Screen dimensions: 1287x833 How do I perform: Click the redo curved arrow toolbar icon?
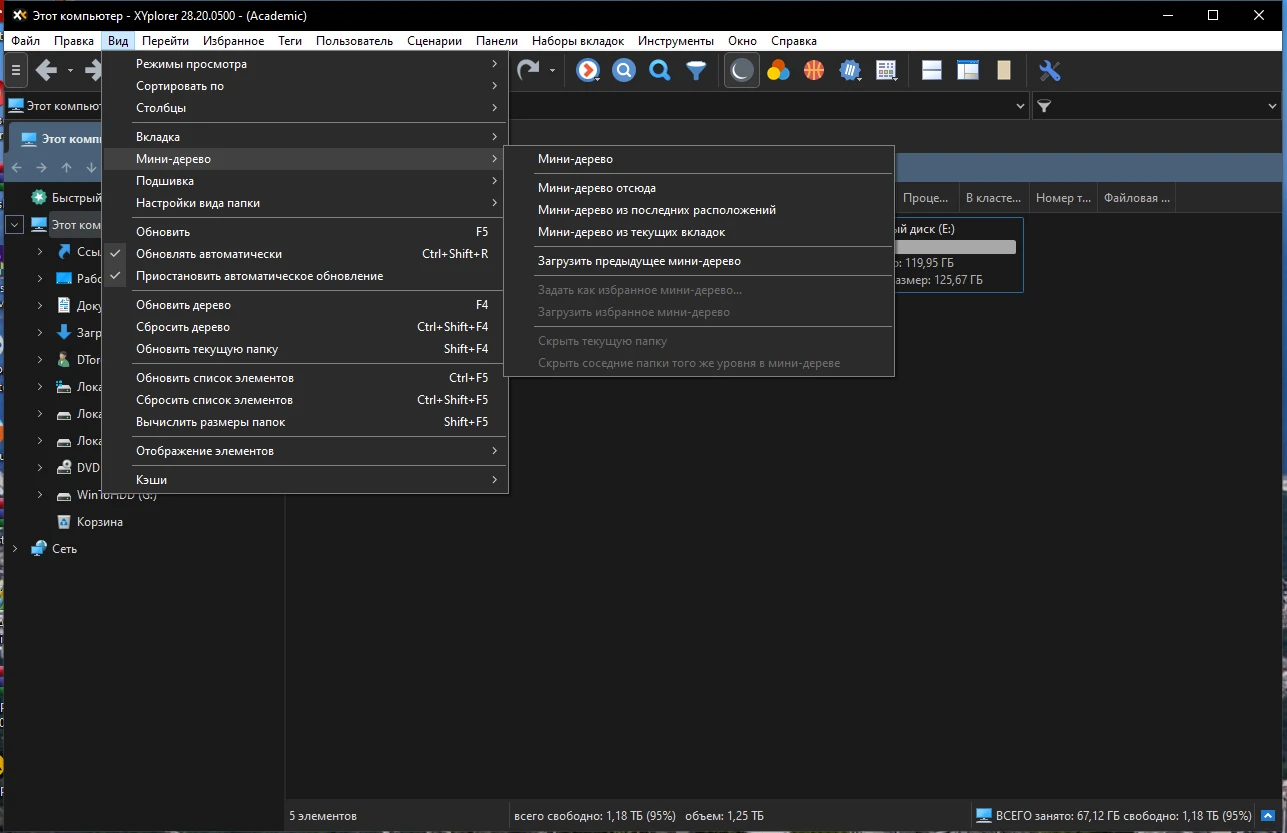pyautogui.click(x=528, y=70)
